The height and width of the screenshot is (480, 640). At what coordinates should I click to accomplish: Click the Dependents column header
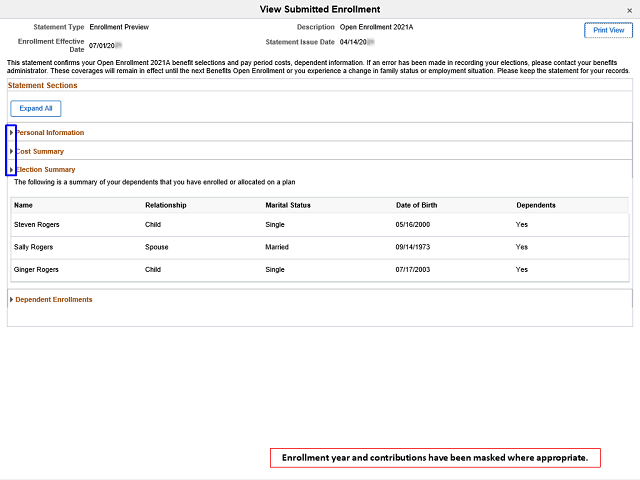pyautogui.click(x=538, y=205)
